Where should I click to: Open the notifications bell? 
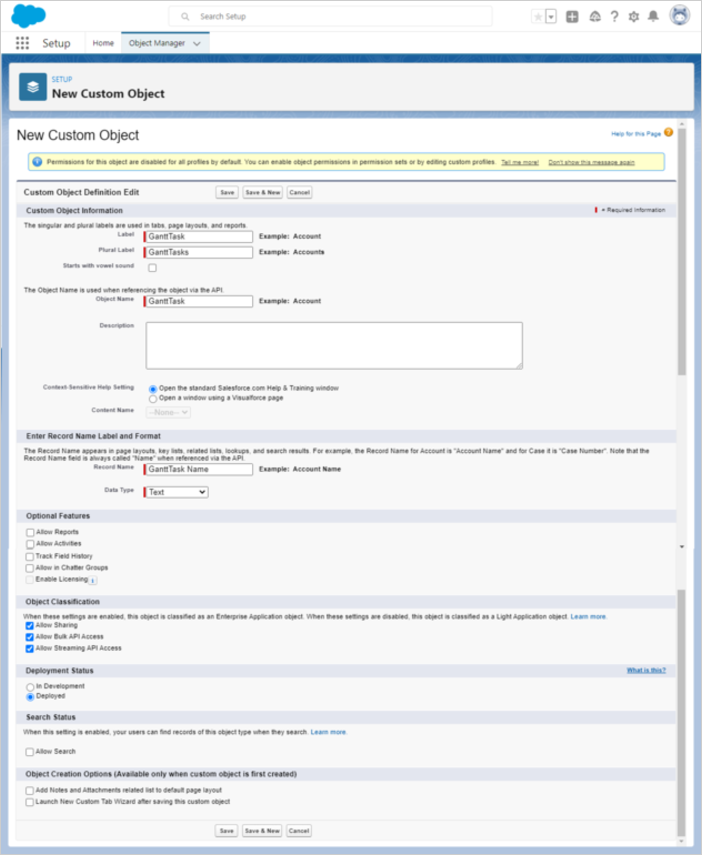pyautogui.click(x=653, y=17)
